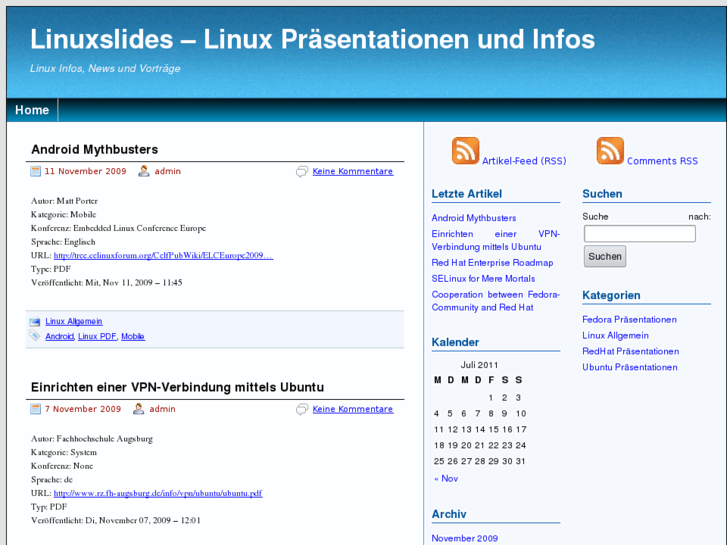Click category folder icon beside Linux Allgemein
The height and width of the screenshot is (545, 727).
35,321
